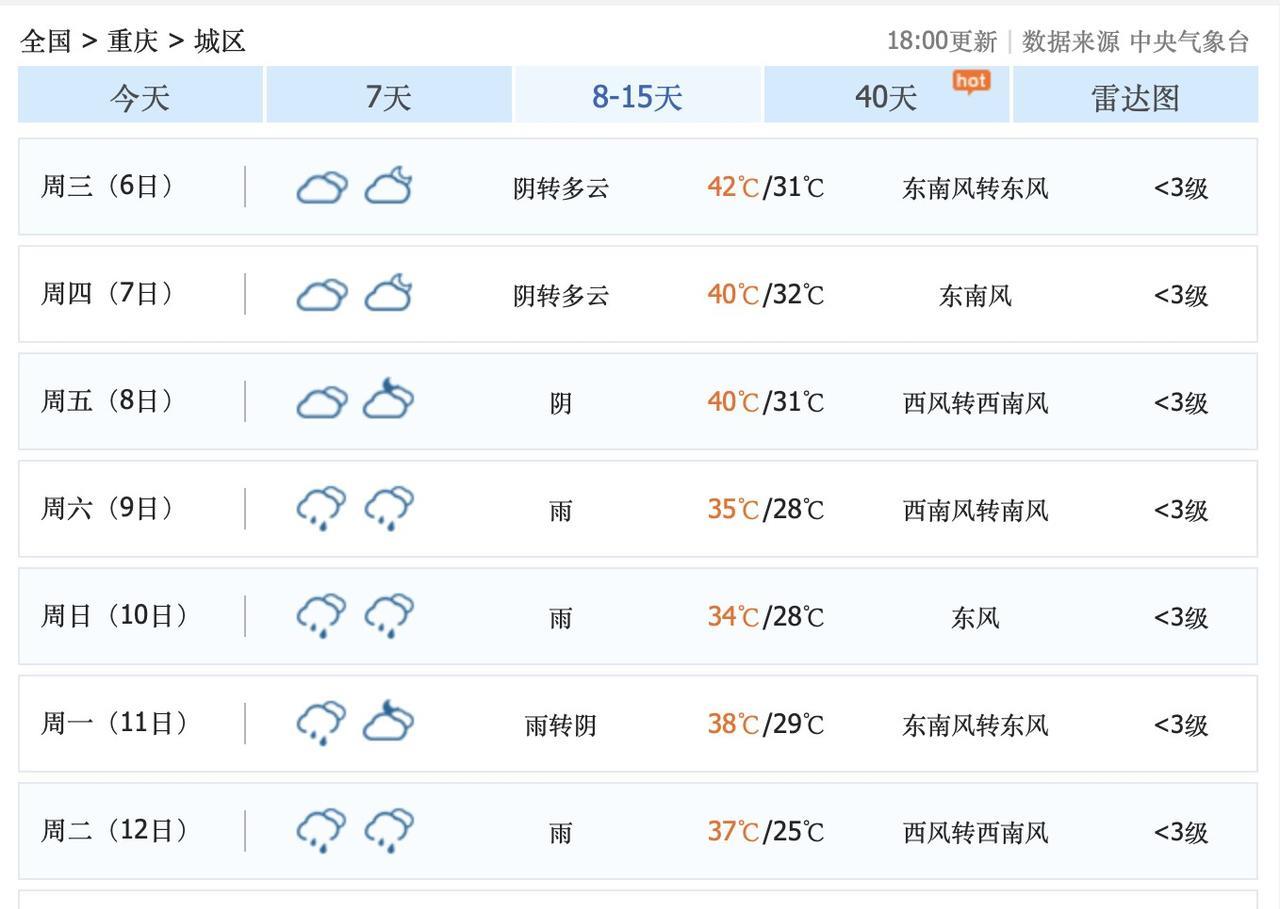Click Monday 11th daytime rain icon
Screen dimensions: 1280x909
pyautogui.click(x=322, y=723)
